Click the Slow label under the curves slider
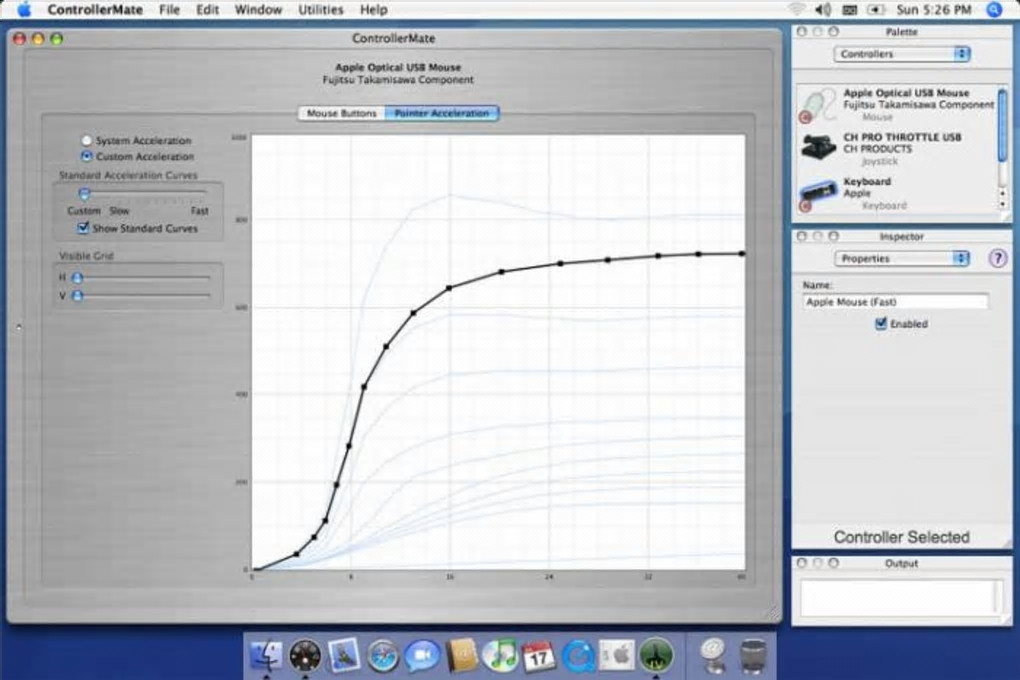 click(119, 211)
